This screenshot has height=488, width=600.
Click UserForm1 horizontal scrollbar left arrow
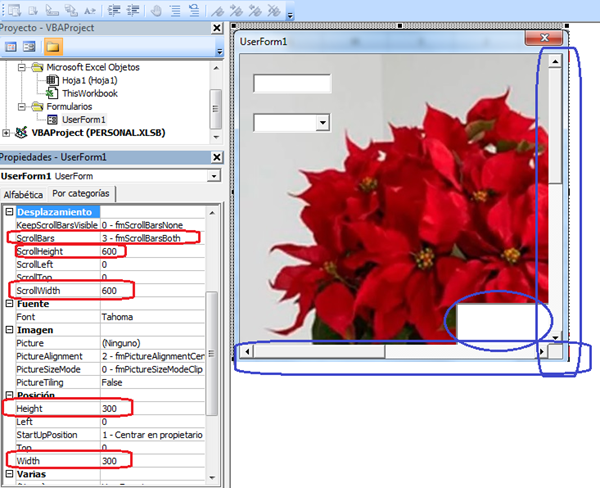247,351
